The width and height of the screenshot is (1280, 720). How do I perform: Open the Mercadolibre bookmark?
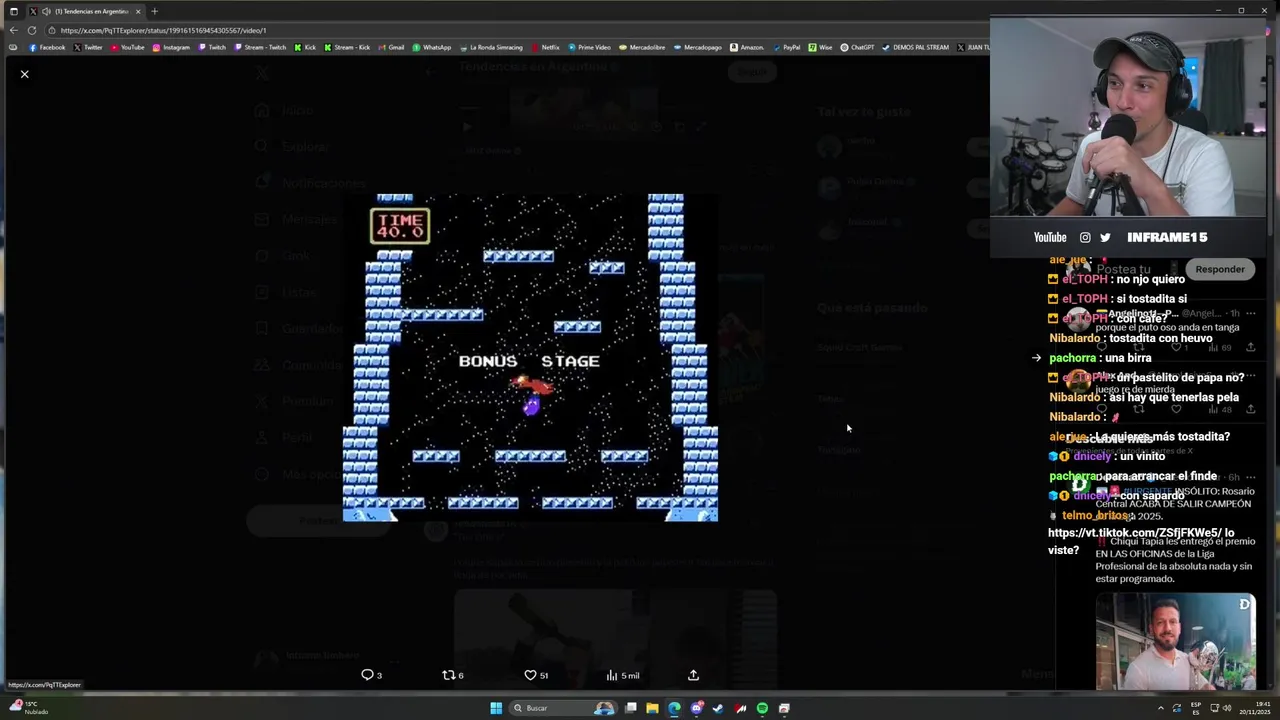pos(642,47)
